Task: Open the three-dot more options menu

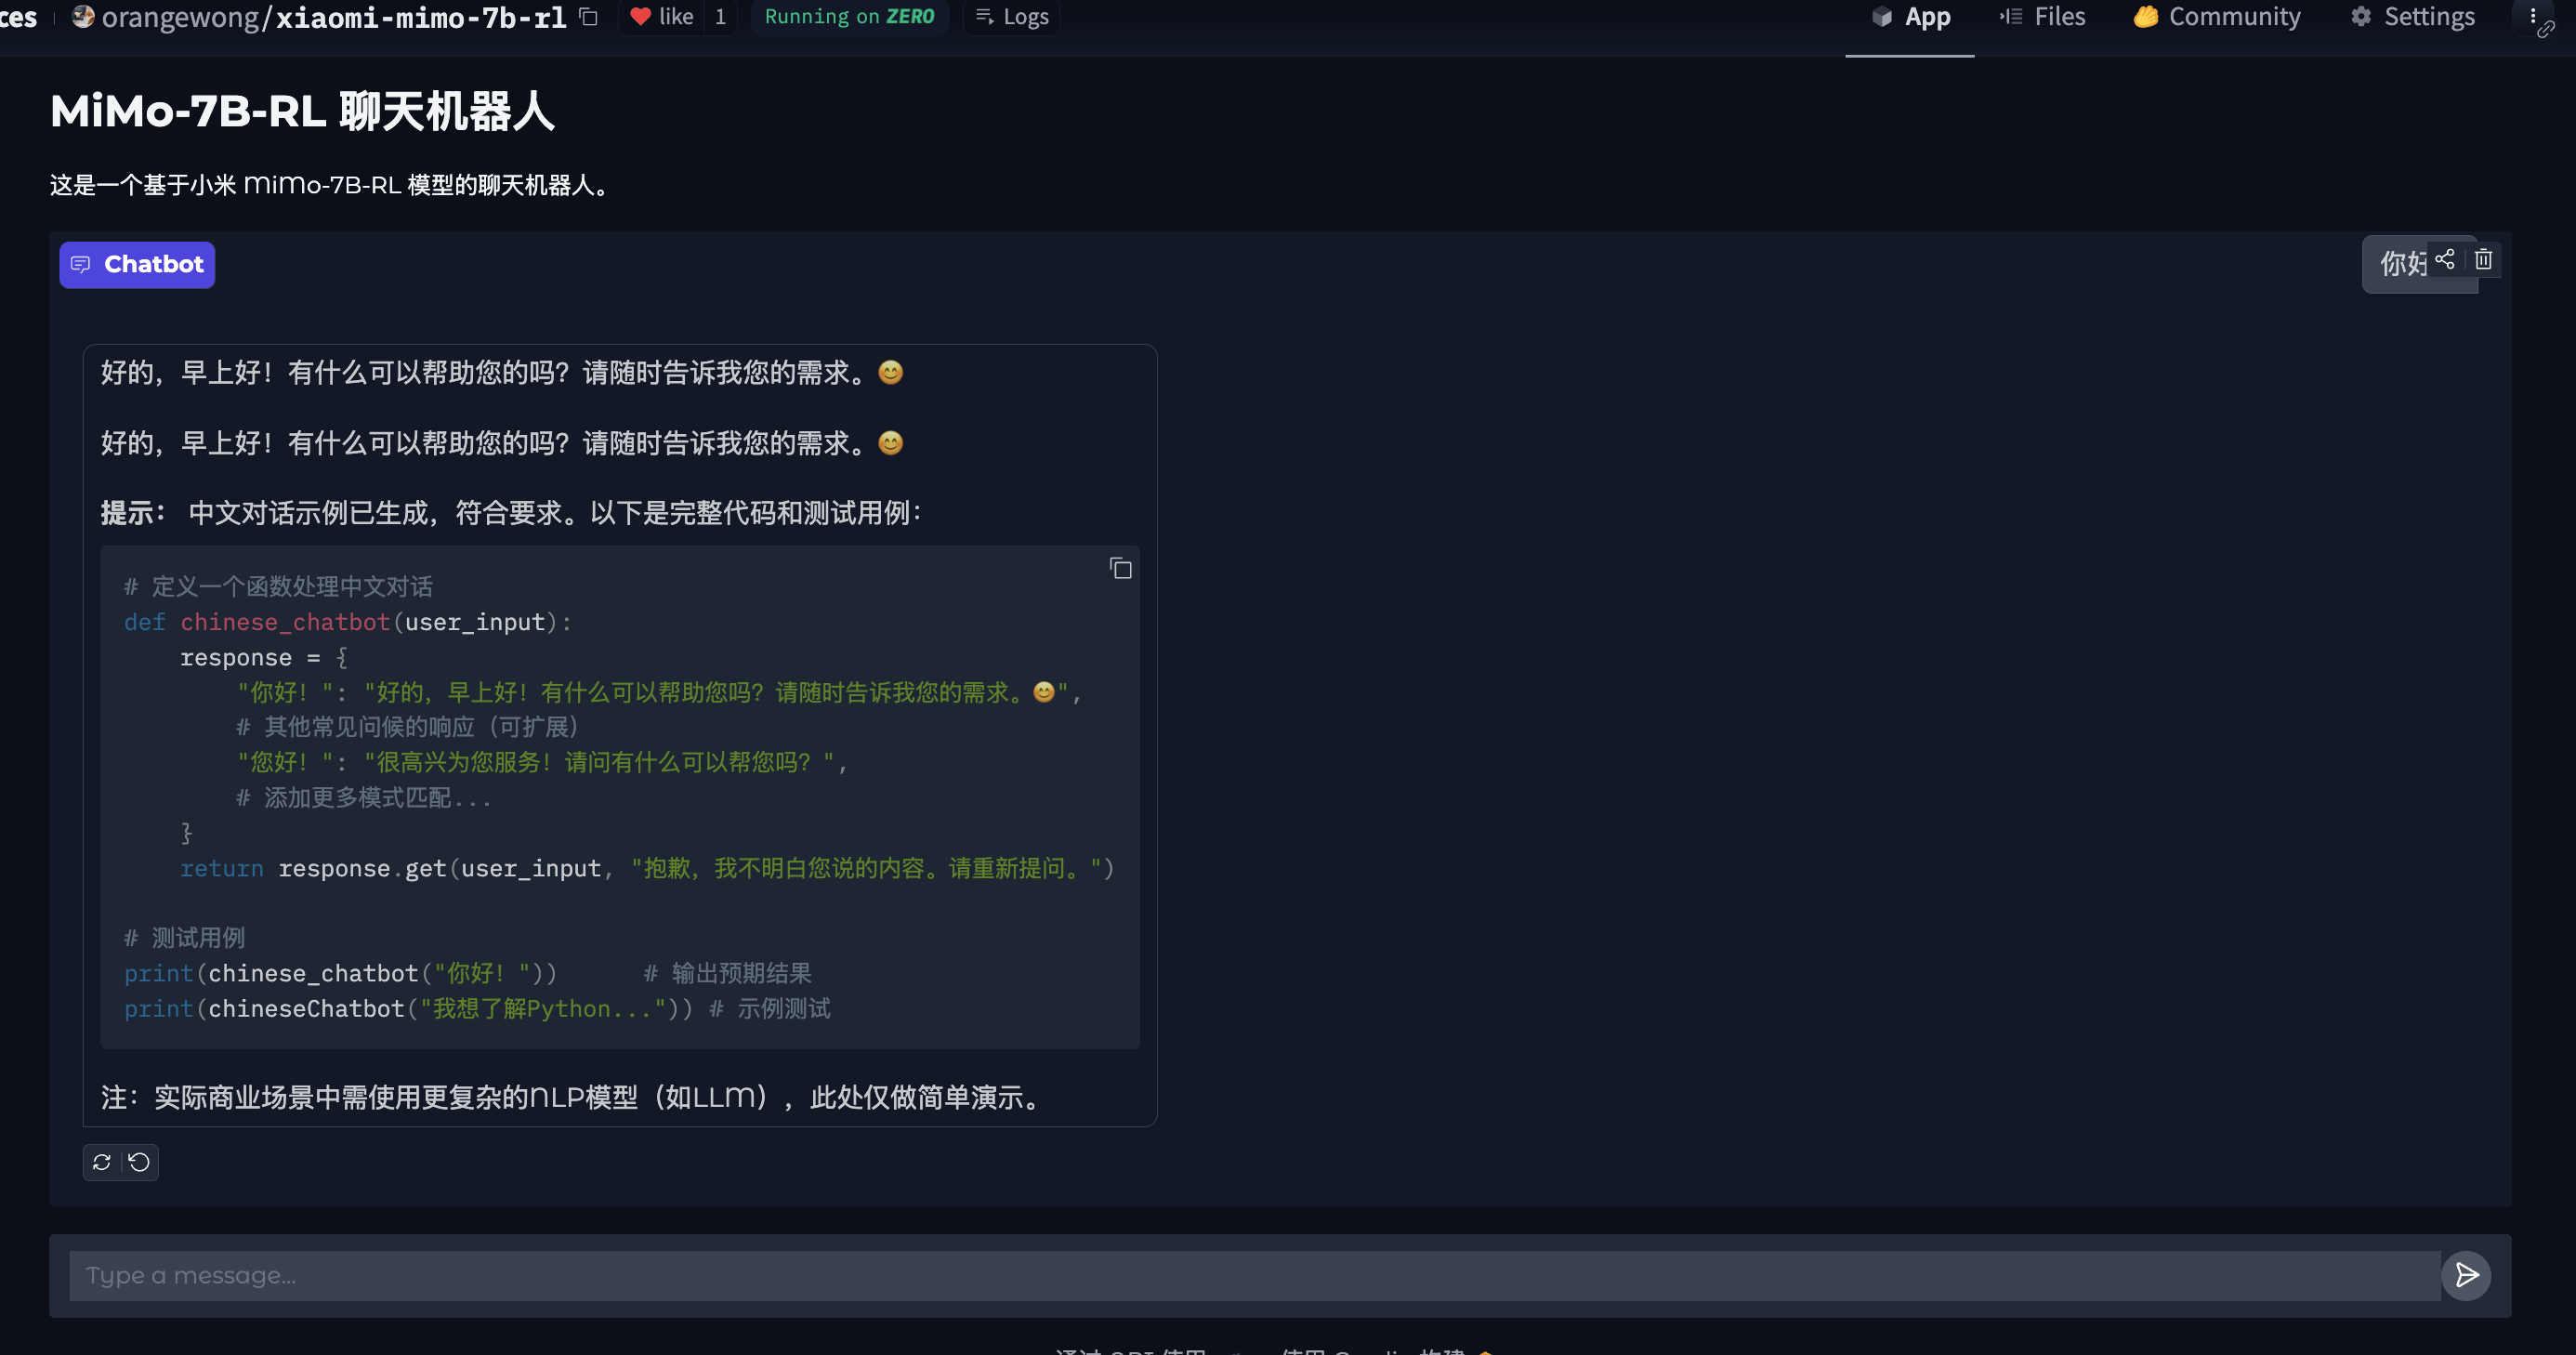Action: tap(2532, 14)
